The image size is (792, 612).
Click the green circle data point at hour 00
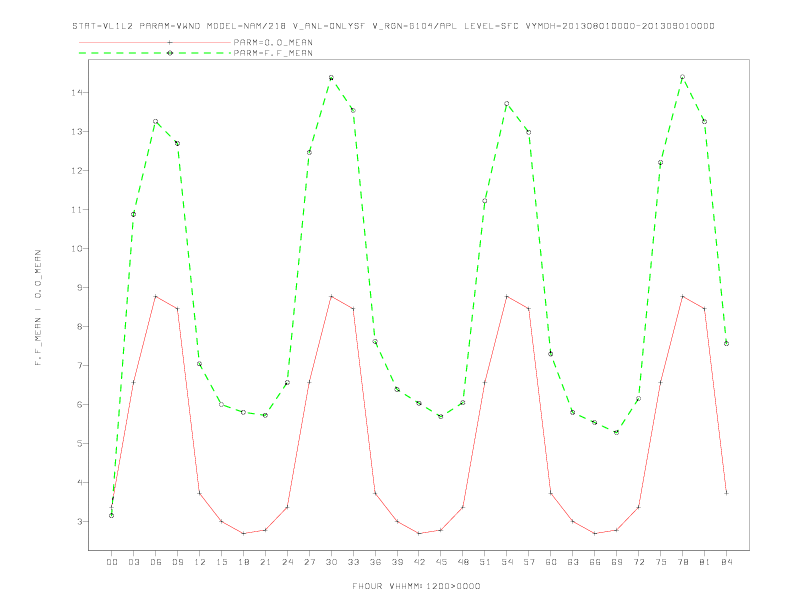(112, 516)
